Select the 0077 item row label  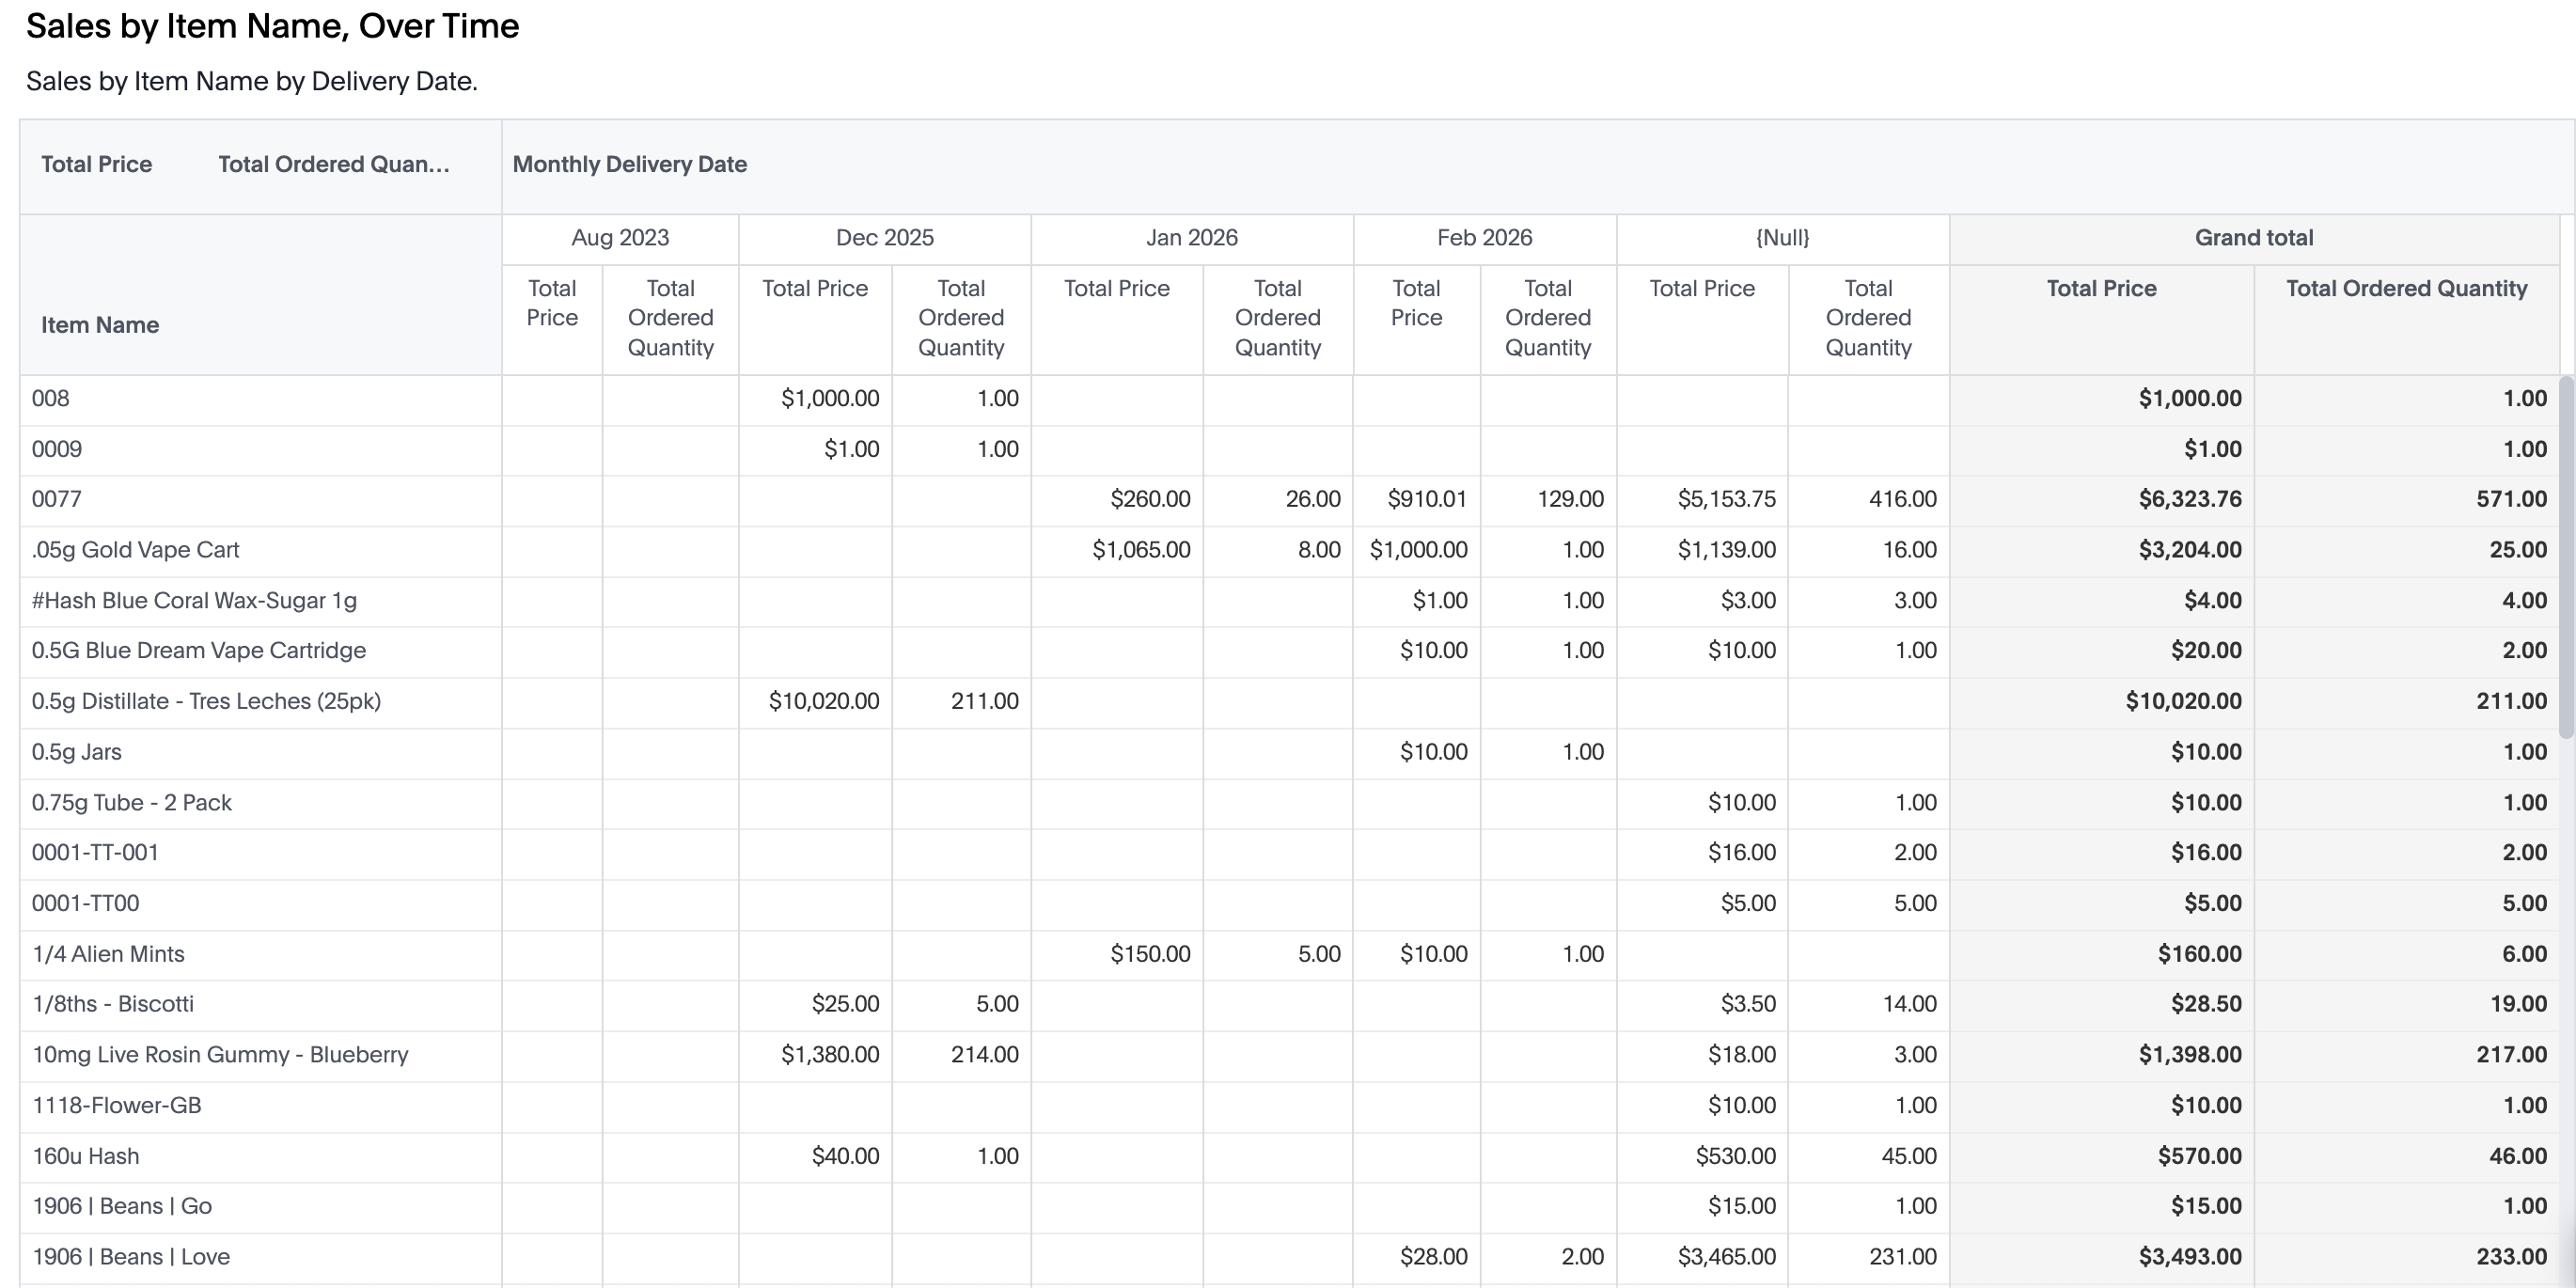(x=57, y=499)
